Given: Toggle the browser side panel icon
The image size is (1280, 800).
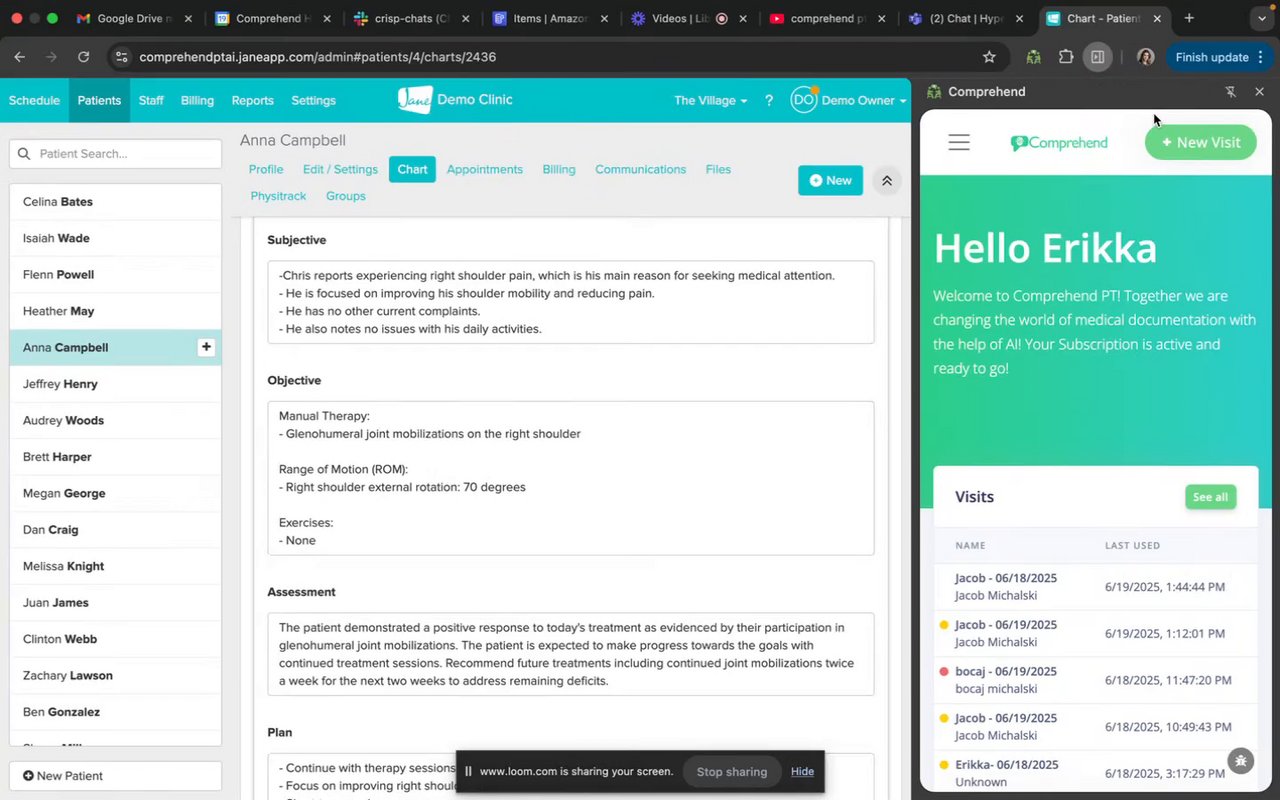Looking at the screenshot, I should [x=1097, y=57].
